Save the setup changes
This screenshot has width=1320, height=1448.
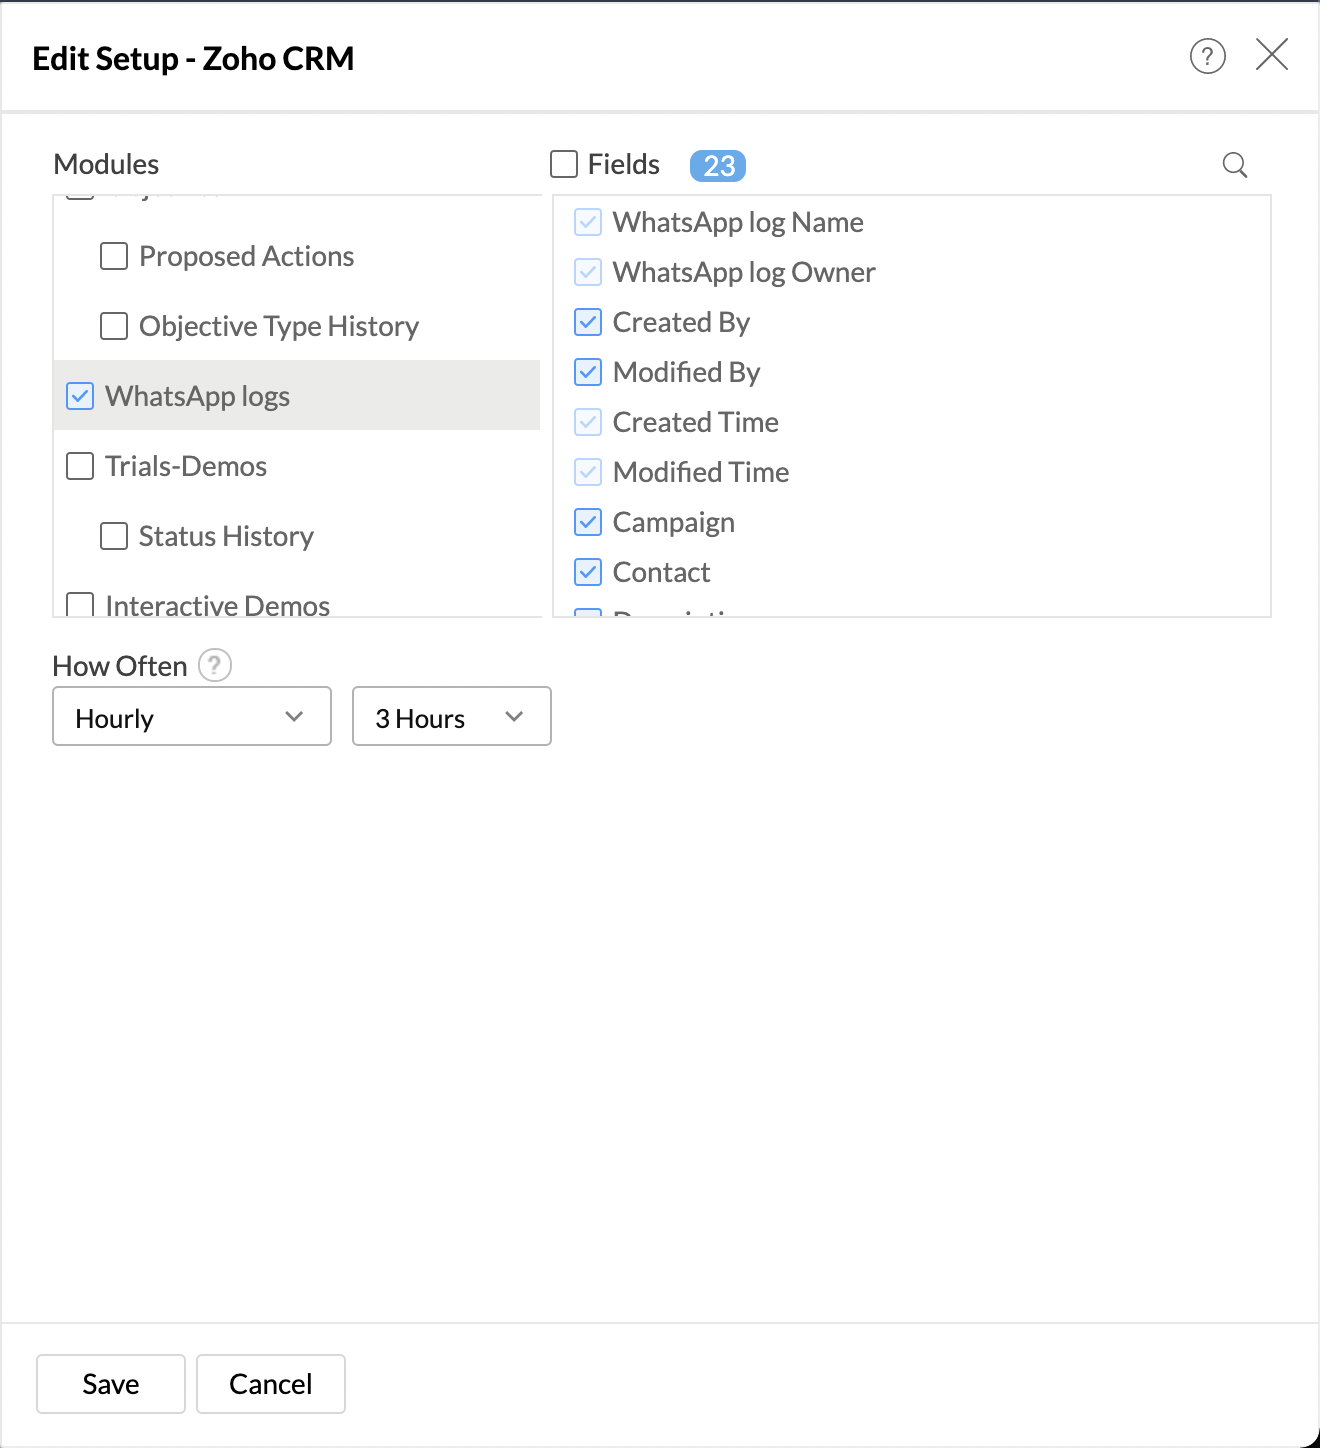tap(111, 1384)
